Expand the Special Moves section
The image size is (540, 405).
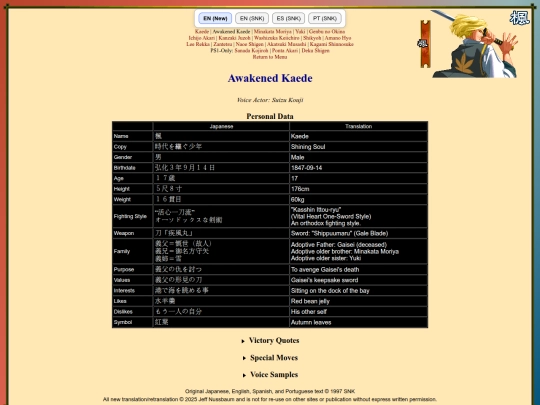pos(270,358)
